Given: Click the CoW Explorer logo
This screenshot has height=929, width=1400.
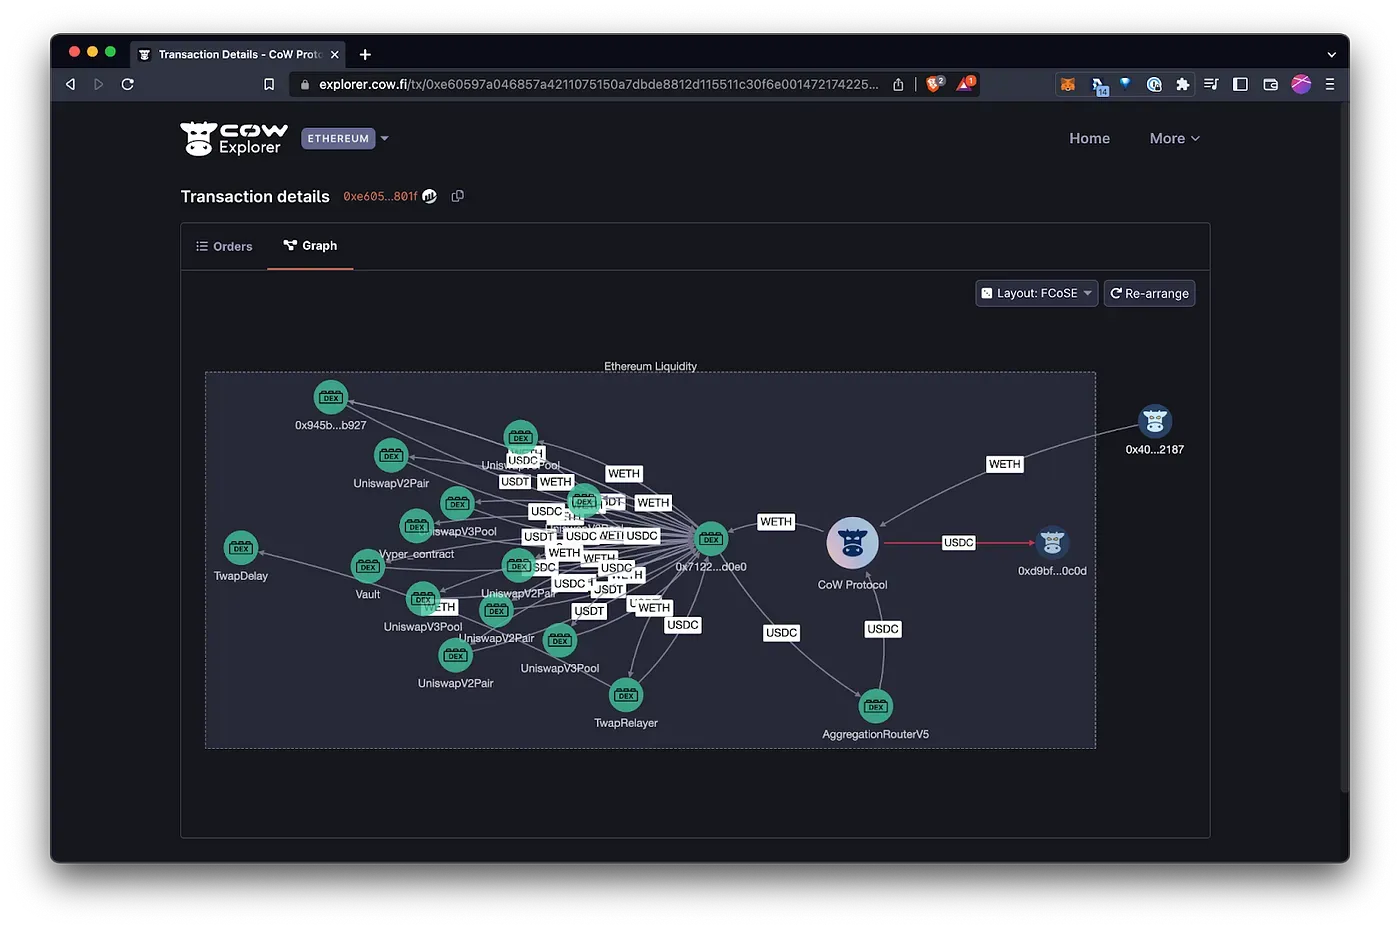Looking at the screenshot, I should pyautogui.click(x=233, y=138).
